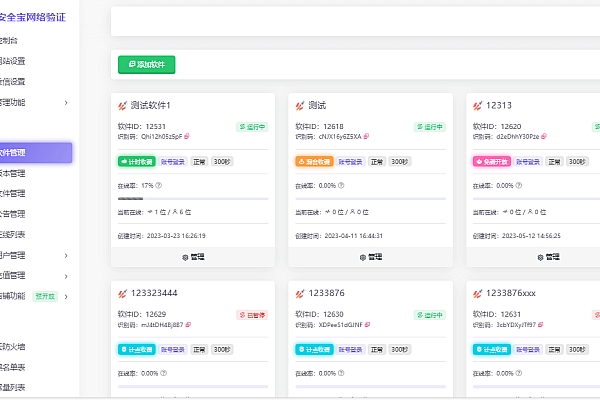
Task: Click 300秒 tag on 12313 card
Action: click(x=577, y=162)
